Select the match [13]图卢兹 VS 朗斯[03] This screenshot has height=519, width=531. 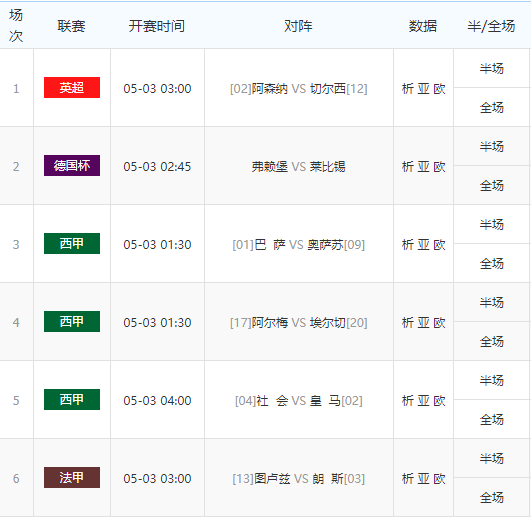pos(299,479)
